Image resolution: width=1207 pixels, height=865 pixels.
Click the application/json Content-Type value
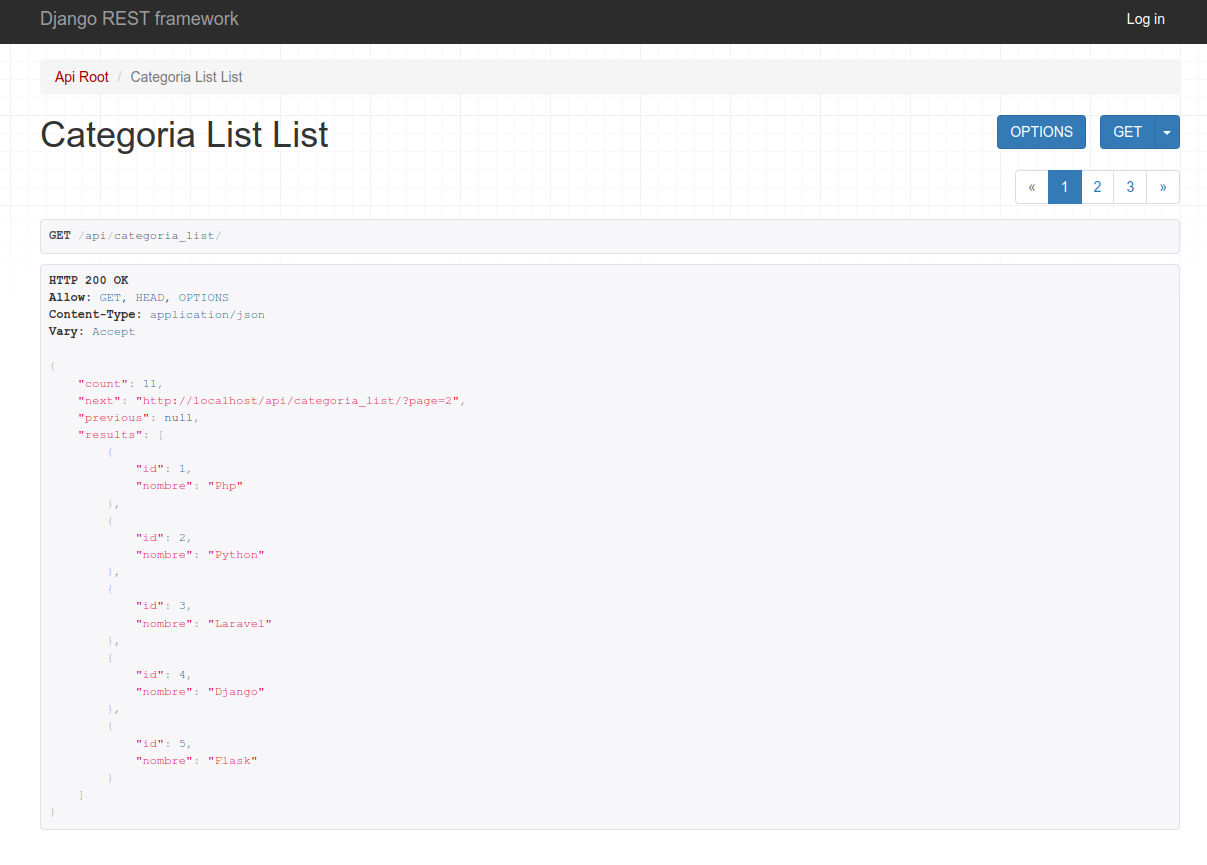click(207, 314)
